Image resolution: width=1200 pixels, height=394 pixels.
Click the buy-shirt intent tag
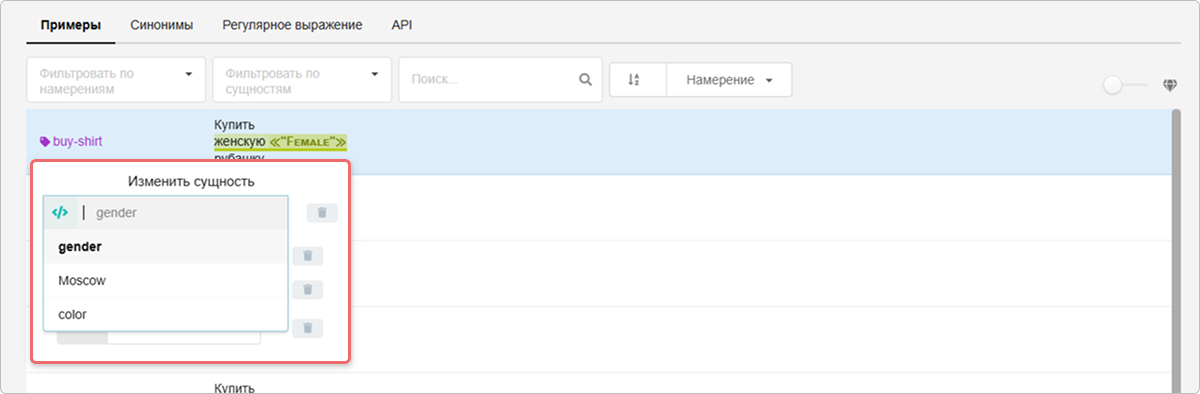(70, 141)
